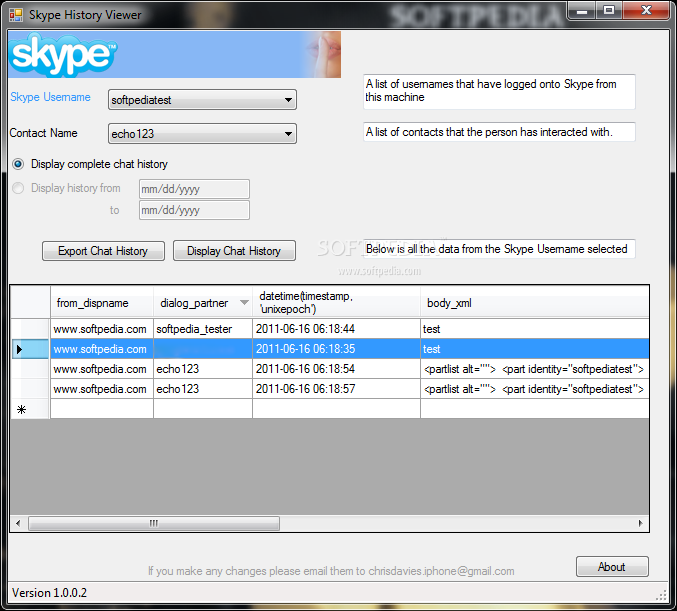
Task: Click the Skype Username label
Action: (51, 97)
